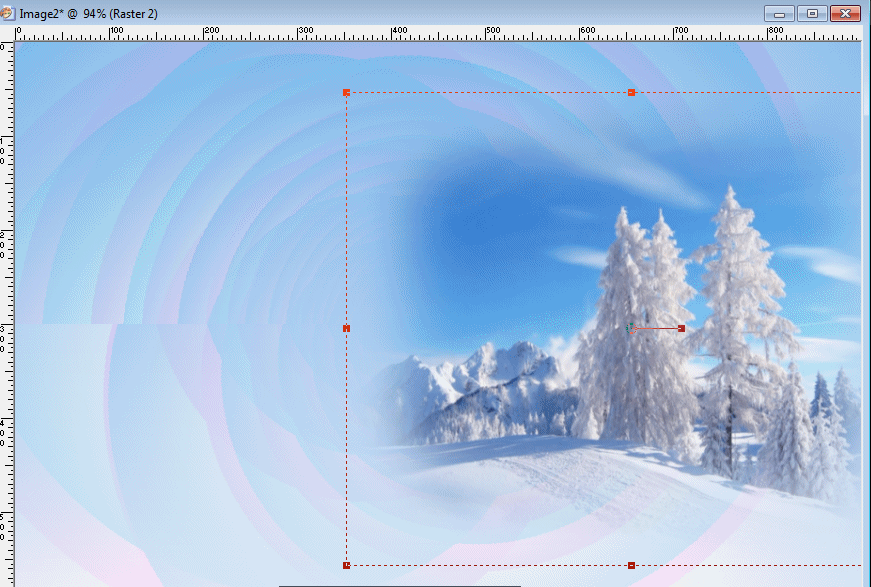Click the Image2 title bar text

tap(88, 14)
